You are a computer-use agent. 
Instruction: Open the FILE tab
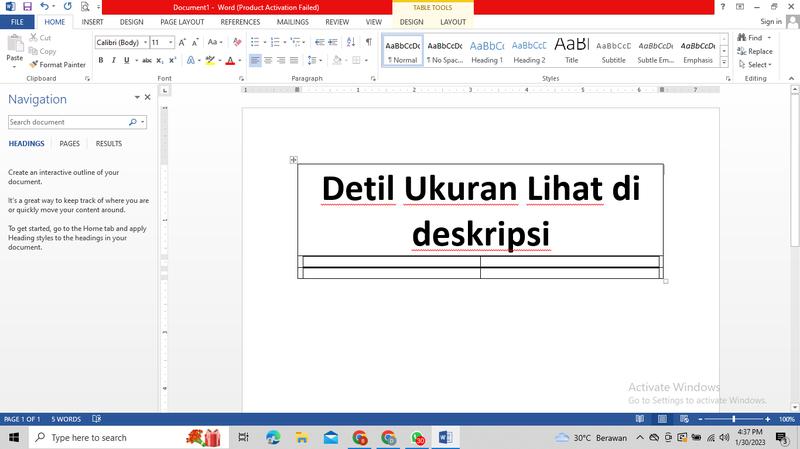pos(17,22)
